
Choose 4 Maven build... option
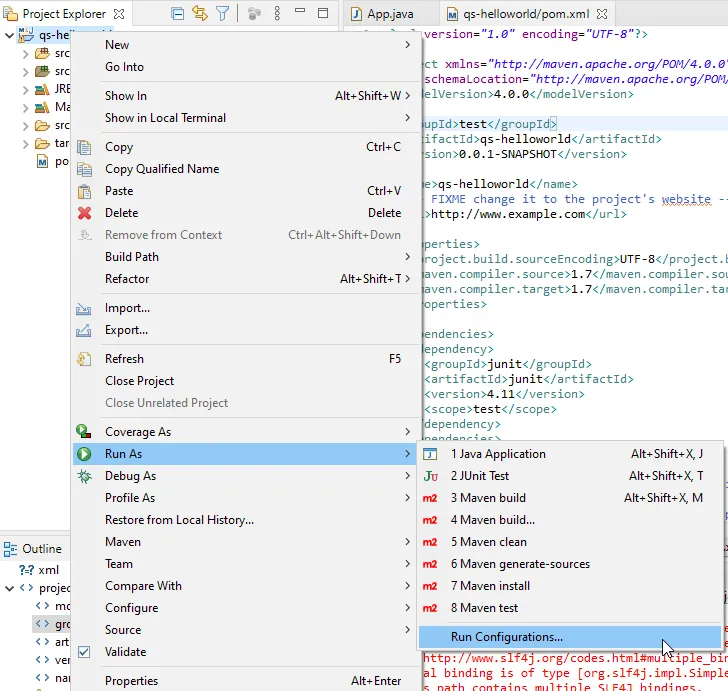click(x=570, y=520)
